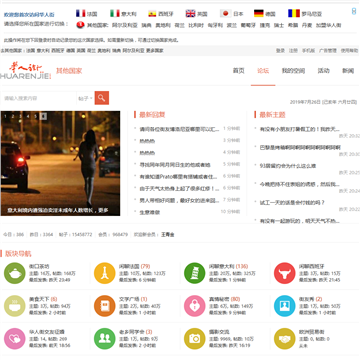Click the 文学广场 (1) board title

point(133,299)
